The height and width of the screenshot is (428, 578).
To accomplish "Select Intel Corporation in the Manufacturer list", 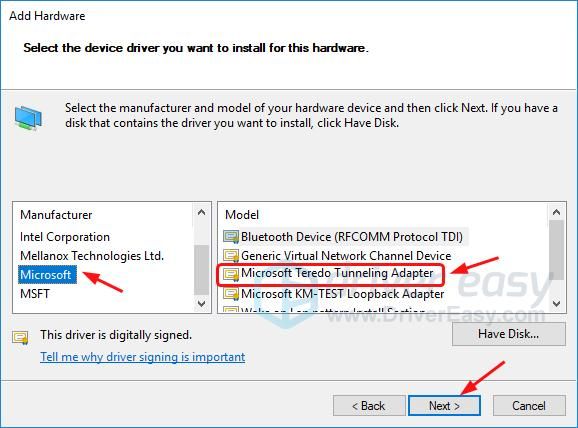I will (65, 237).
